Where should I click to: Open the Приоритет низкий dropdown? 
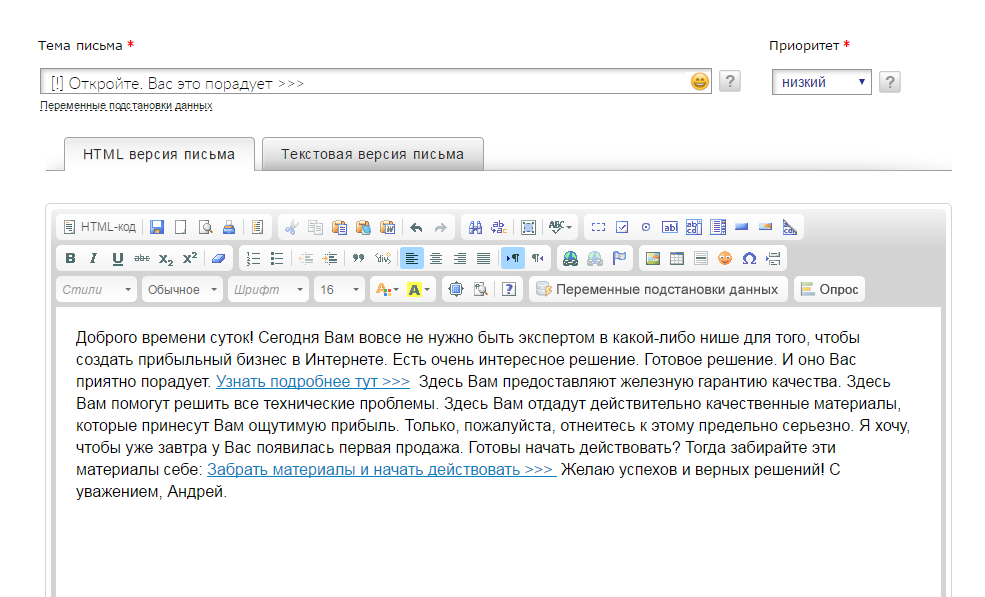tap(822, 82)
